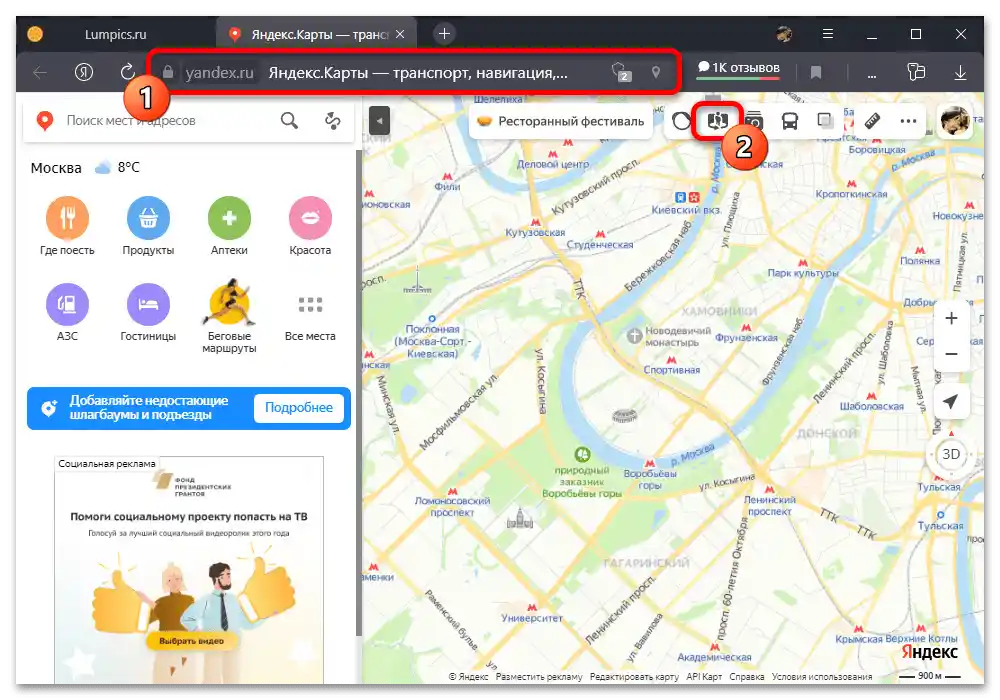Image resolution: width=1000 pixels, height=700 pixels.
Task: Open the Гостиницы category
Action: pos(148,312)
